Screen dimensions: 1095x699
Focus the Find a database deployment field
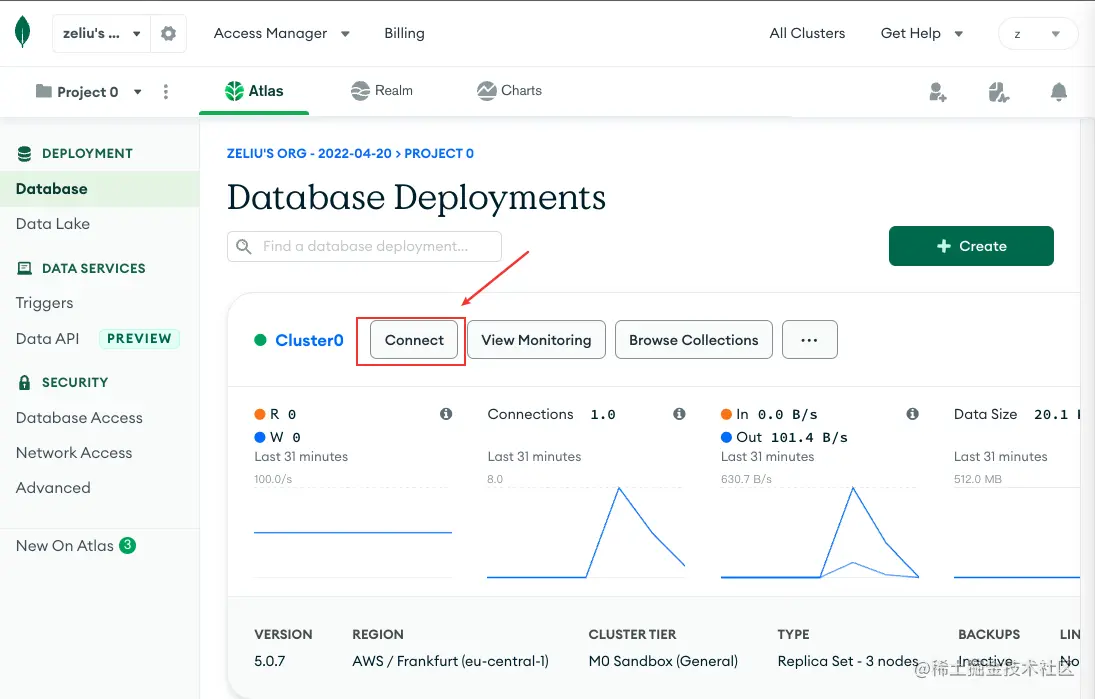pos(364,247)
